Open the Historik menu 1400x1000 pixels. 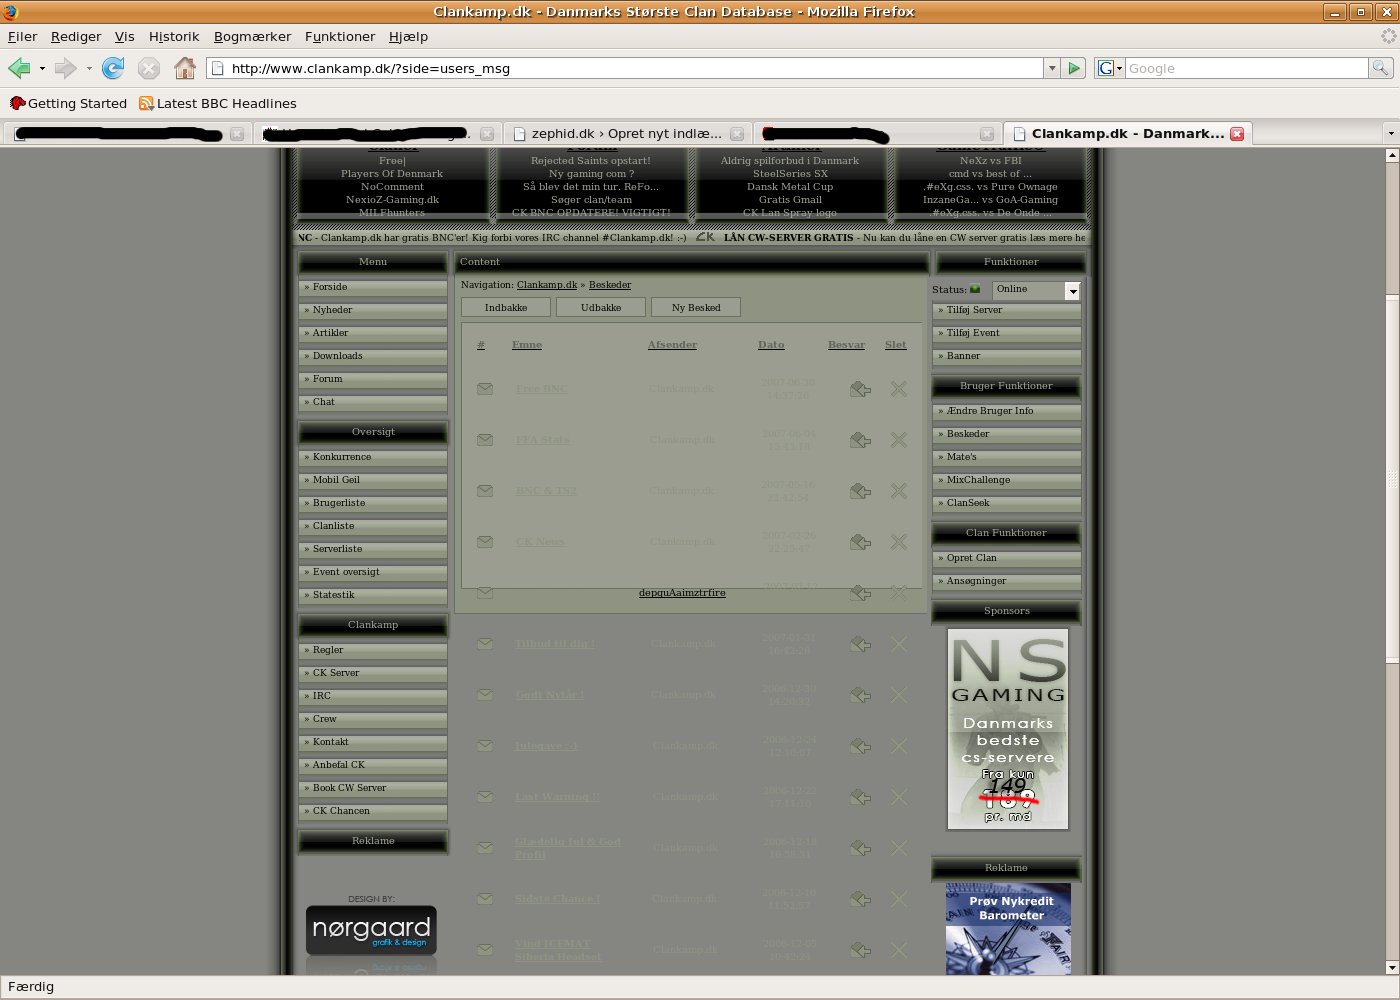point(174,36)
